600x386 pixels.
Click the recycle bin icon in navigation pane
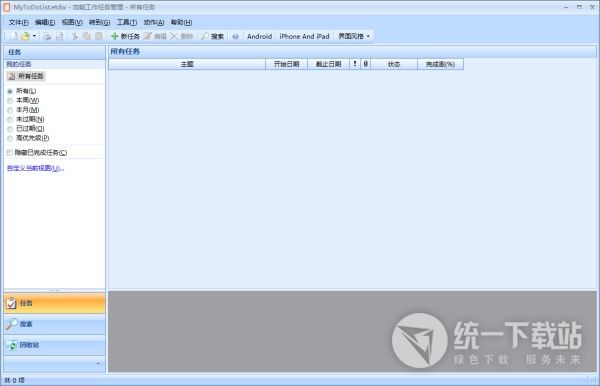(11, 345)
